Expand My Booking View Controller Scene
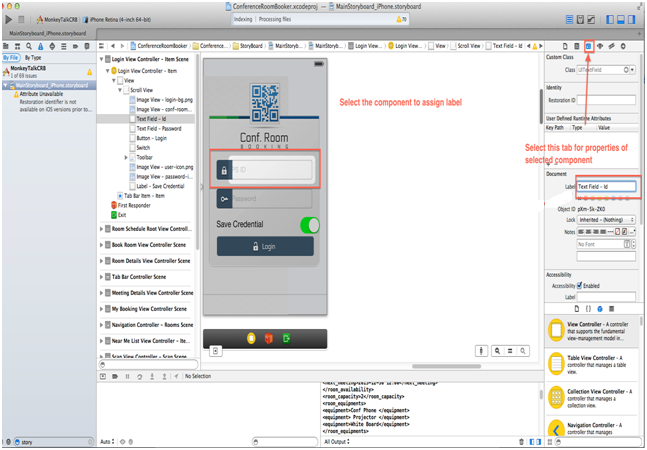Viewport: 647px width, 450px height. [x=102, y=309]
